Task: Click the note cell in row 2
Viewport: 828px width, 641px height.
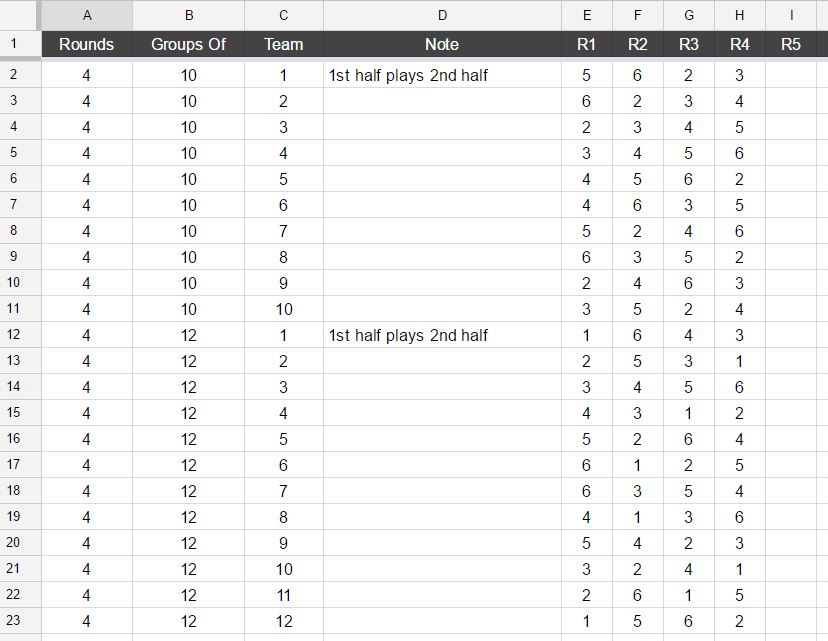Action: 442,75
